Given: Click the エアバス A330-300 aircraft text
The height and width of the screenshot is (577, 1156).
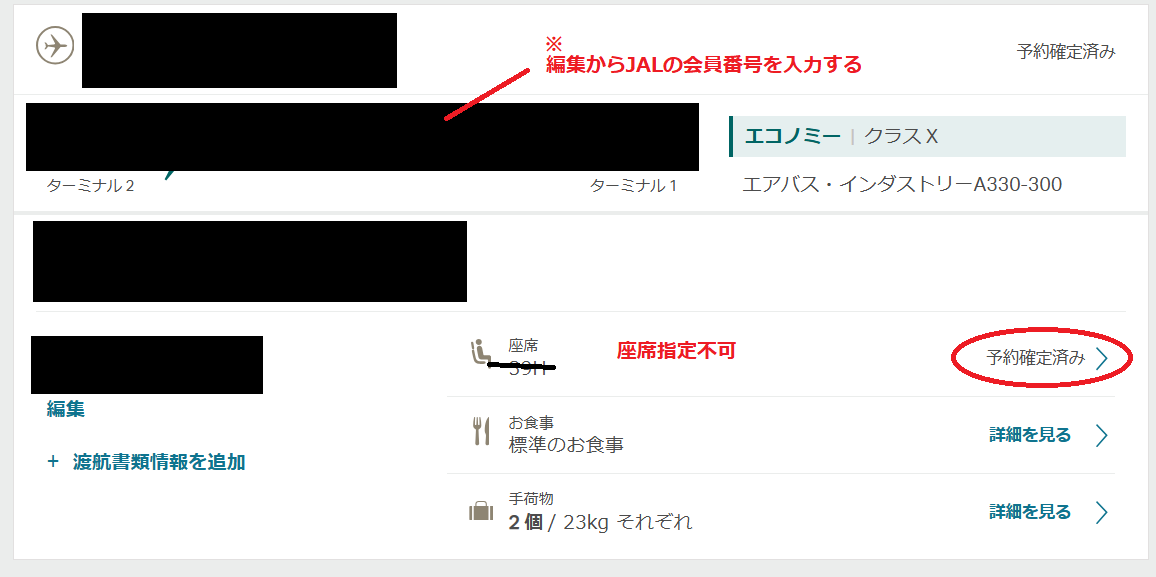Looking at the screenshot, I should [902, 183].
